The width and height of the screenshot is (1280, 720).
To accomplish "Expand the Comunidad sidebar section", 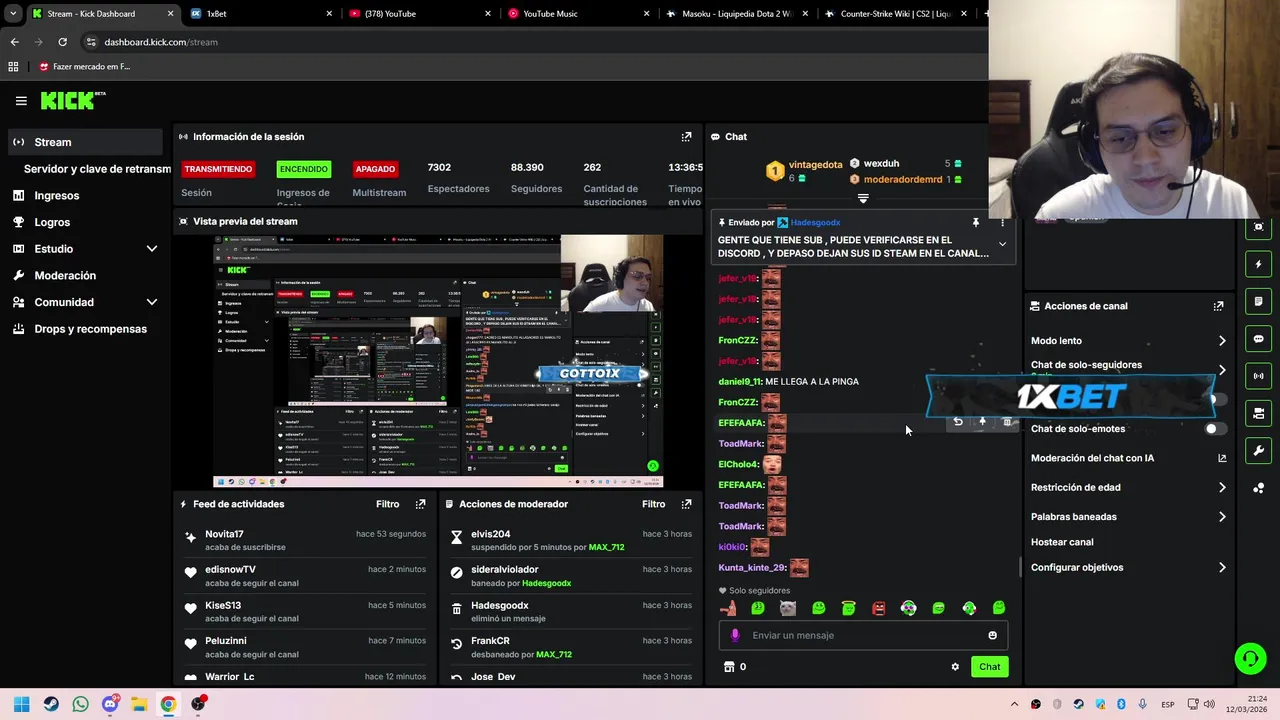I will (x=151, y=302).
